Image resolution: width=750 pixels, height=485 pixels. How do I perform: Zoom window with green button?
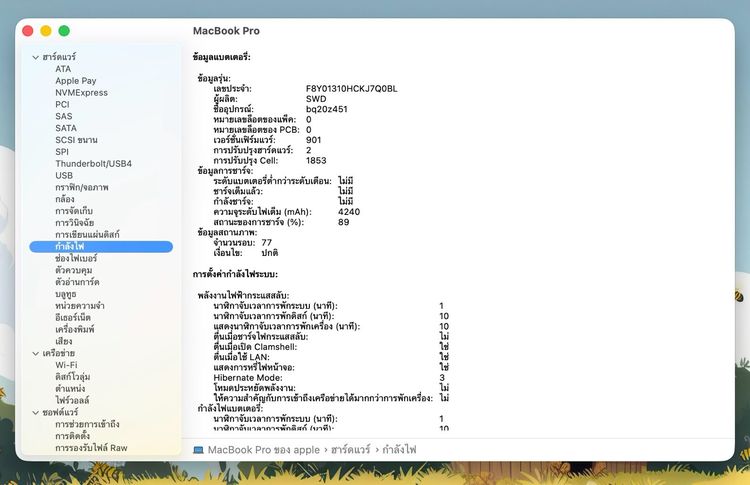64,31
